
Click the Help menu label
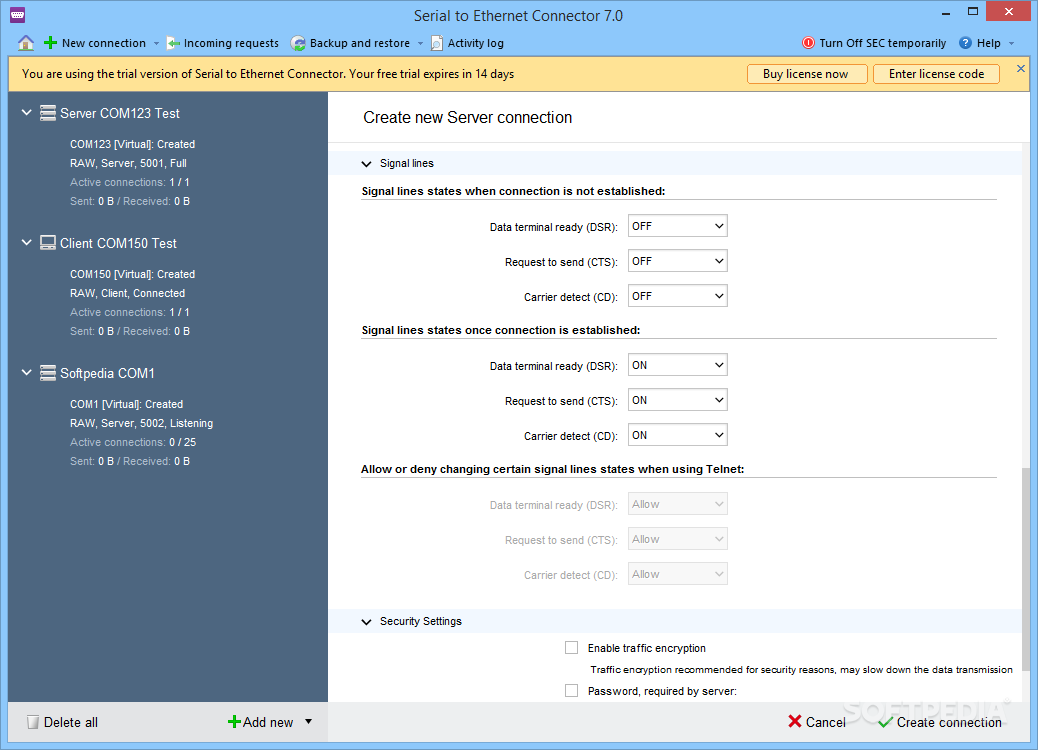tap(988, 43)
